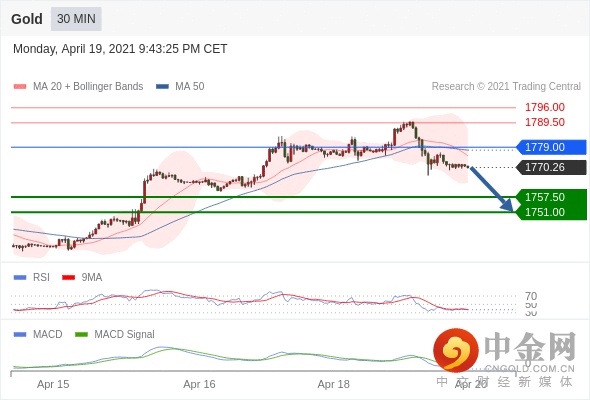Click the 9MA red legend swatch
The height and width of the screenshot is (400, 590).
coord(68,278)
